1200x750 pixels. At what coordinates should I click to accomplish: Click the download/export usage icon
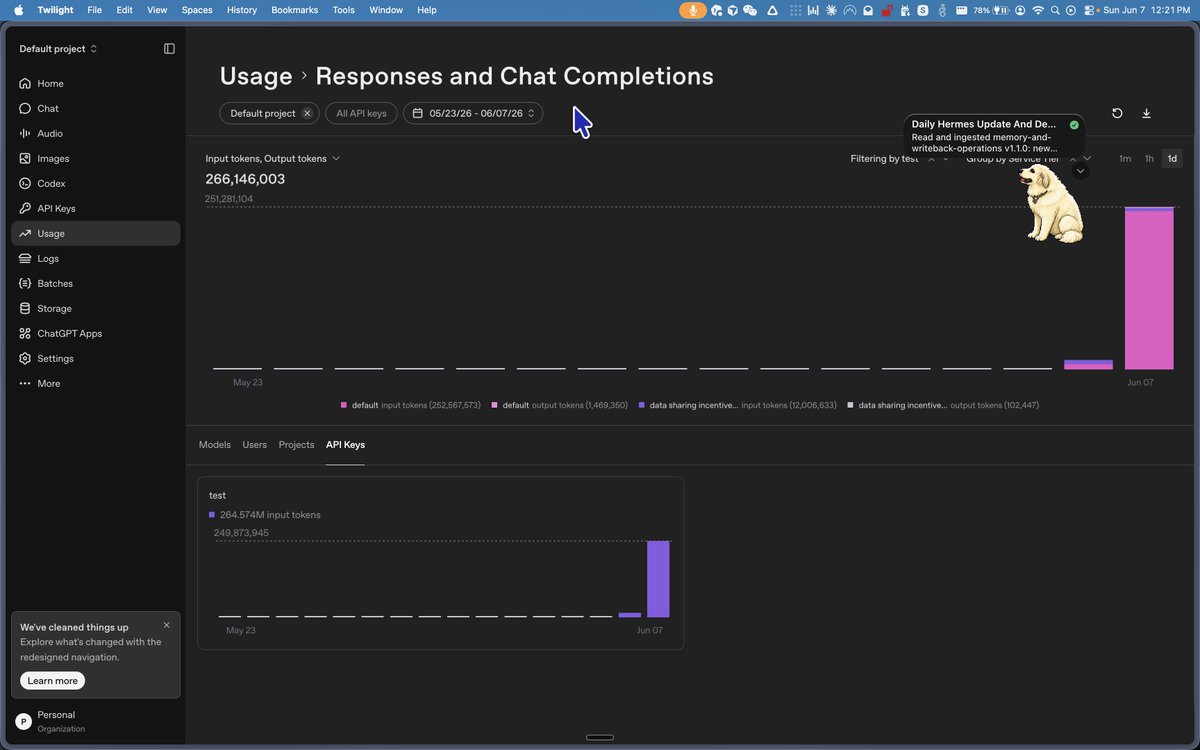[1146, 113]
